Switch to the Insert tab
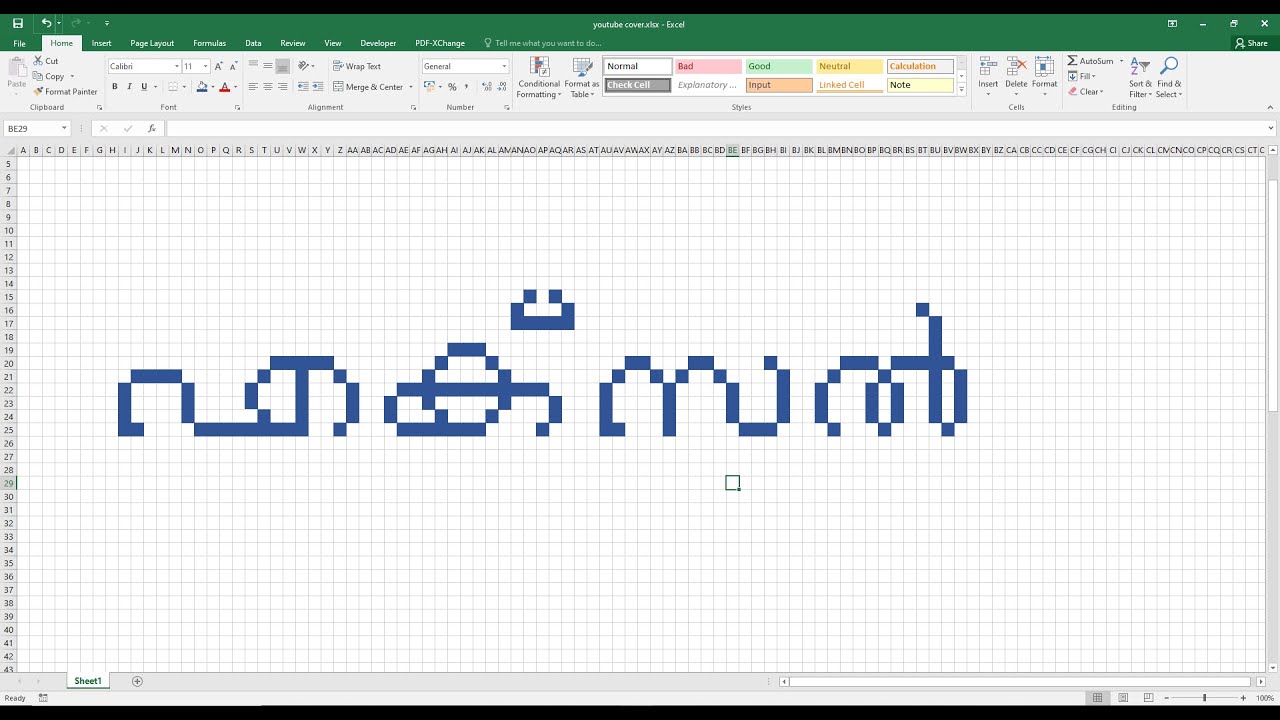This screenshot has height=720, width=1280. pyautogui.click(x=101, y=43)
